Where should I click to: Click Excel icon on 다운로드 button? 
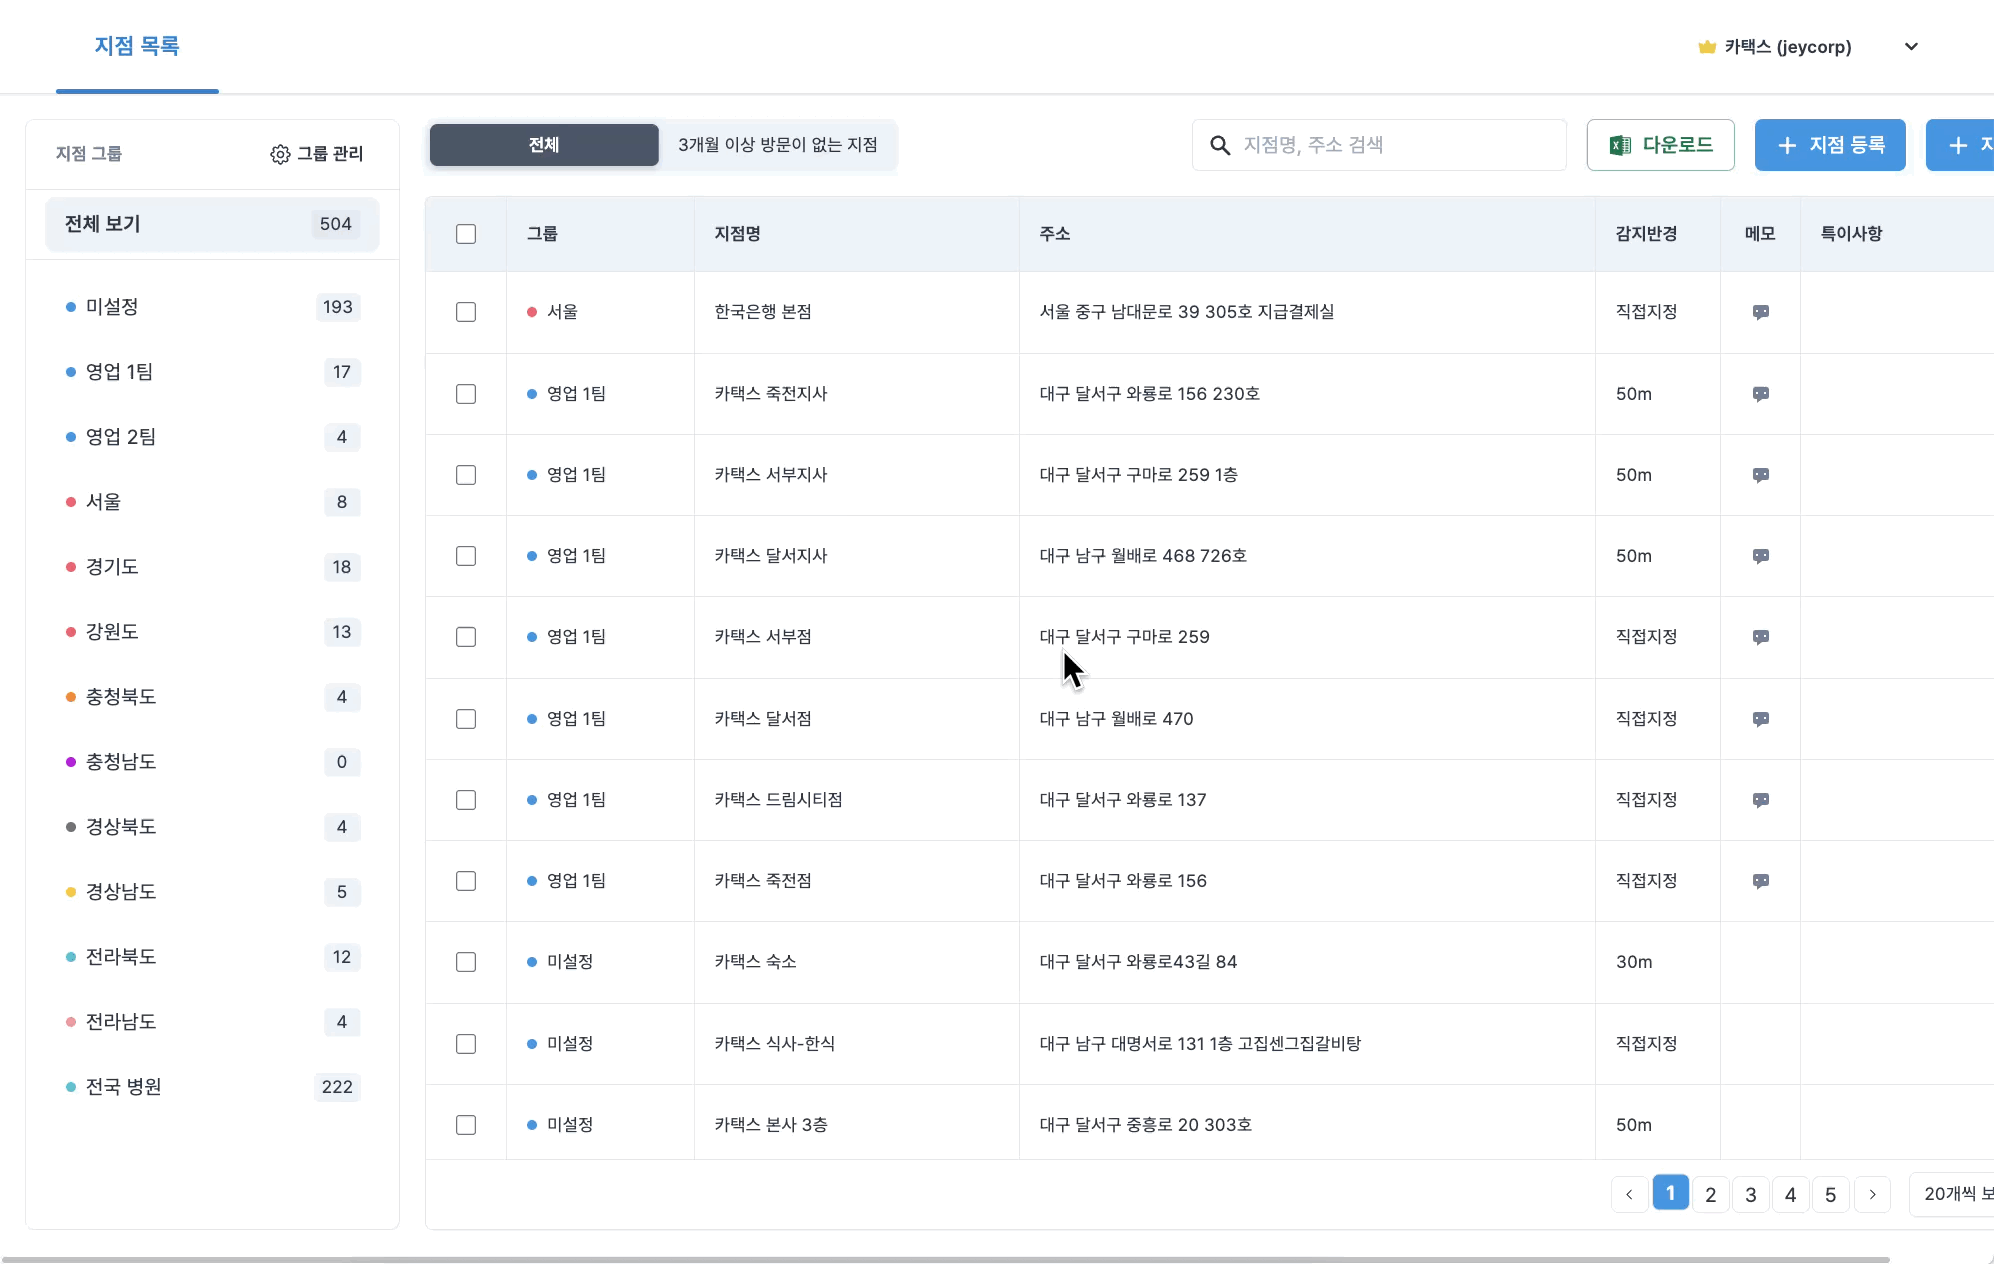[1620, 145]
